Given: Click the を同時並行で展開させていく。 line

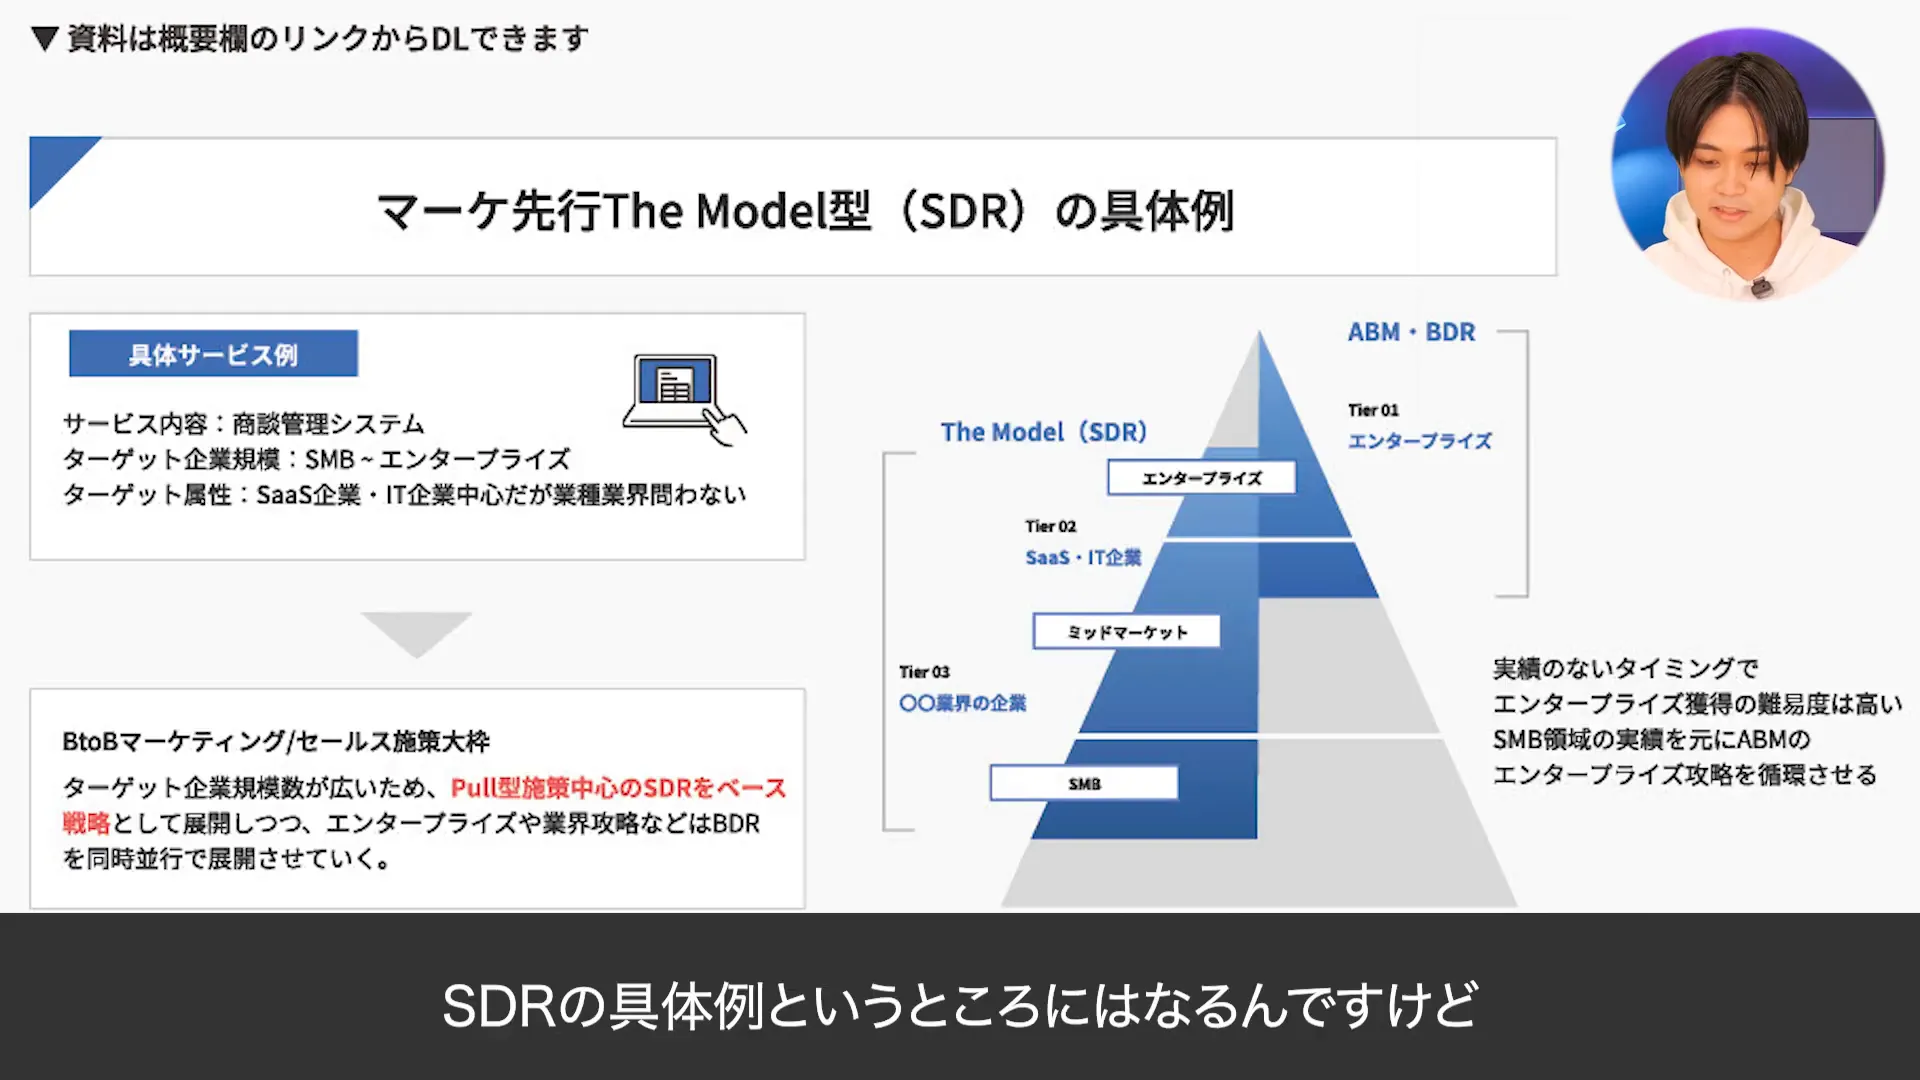Looking at the screenshot, I should [227, 859].
